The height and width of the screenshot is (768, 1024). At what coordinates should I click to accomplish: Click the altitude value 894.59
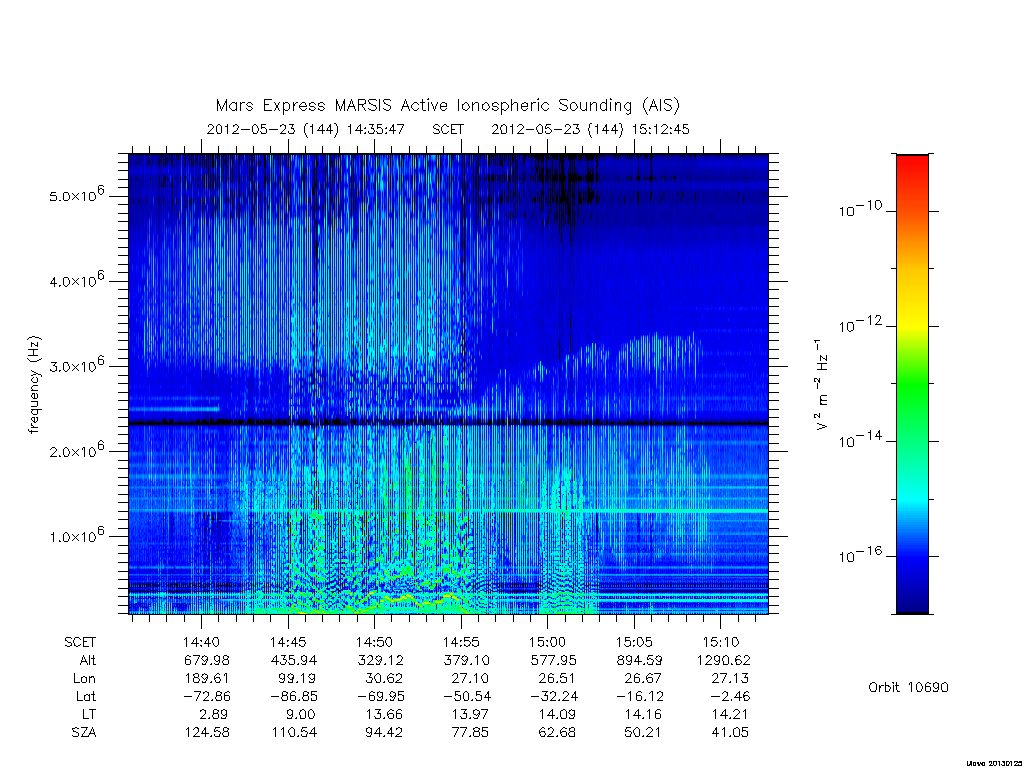(639, 660)
